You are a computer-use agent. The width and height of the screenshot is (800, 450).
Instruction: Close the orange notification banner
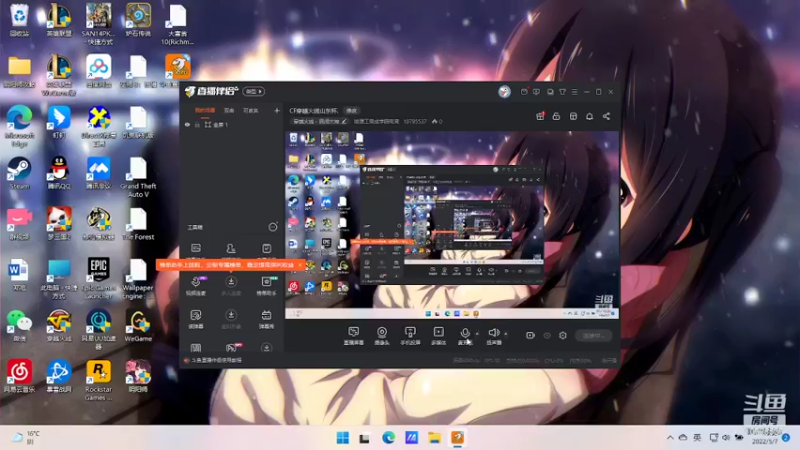point(299,265)
